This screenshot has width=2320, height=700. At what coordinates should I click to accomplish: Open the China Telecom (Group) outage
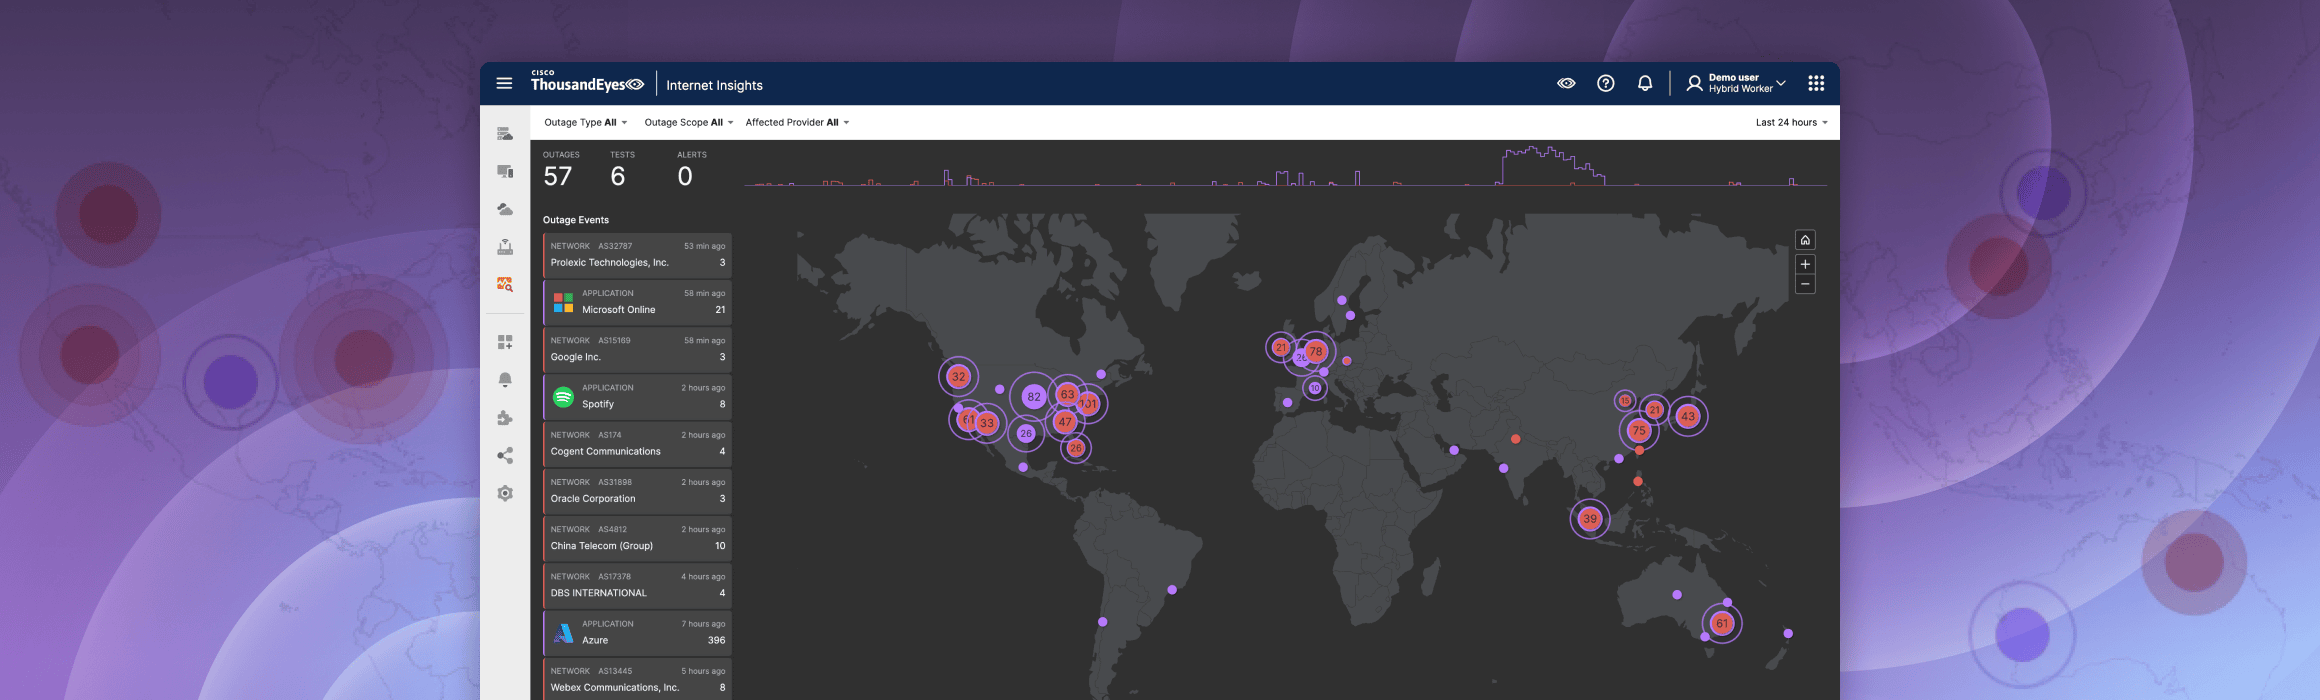(637, 538)
